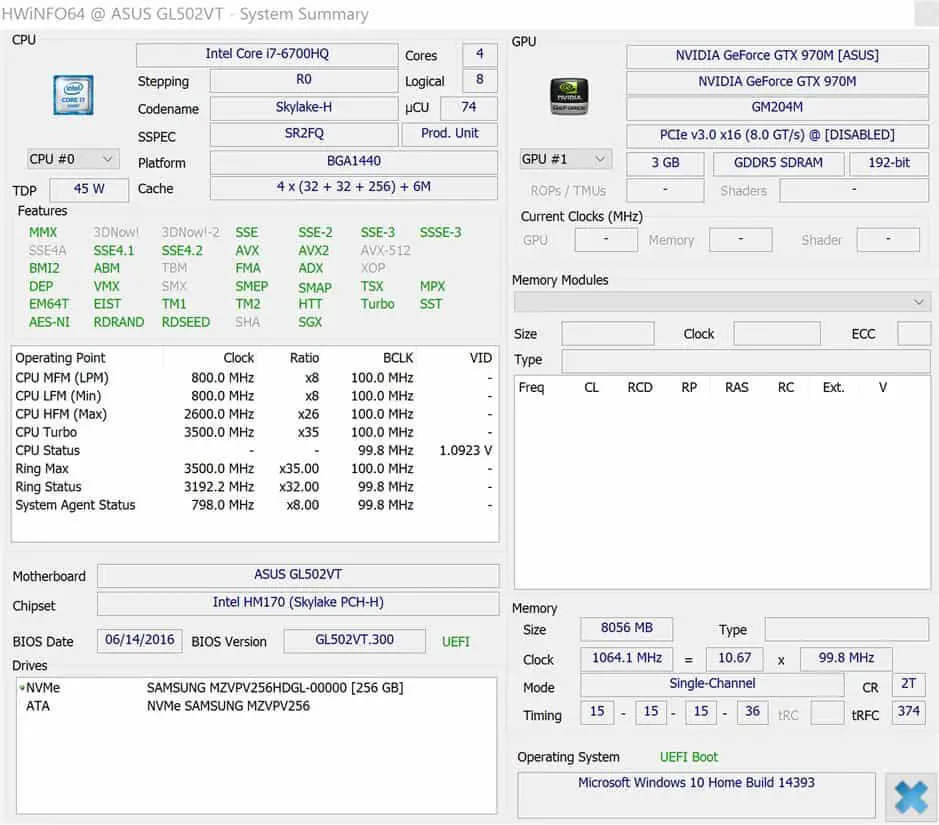Click the NVMe drive bullet indicator
Viewport: 939px width, 825px height.
[22, 688]
